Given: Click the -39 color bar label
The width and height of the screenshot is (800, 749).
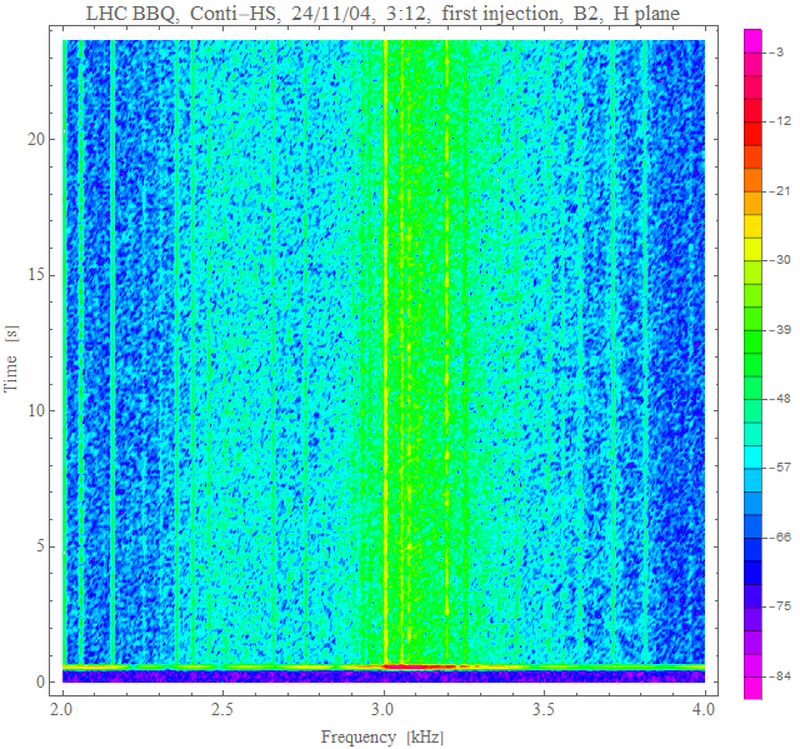Looking at the screenshot, I should 780,330.
